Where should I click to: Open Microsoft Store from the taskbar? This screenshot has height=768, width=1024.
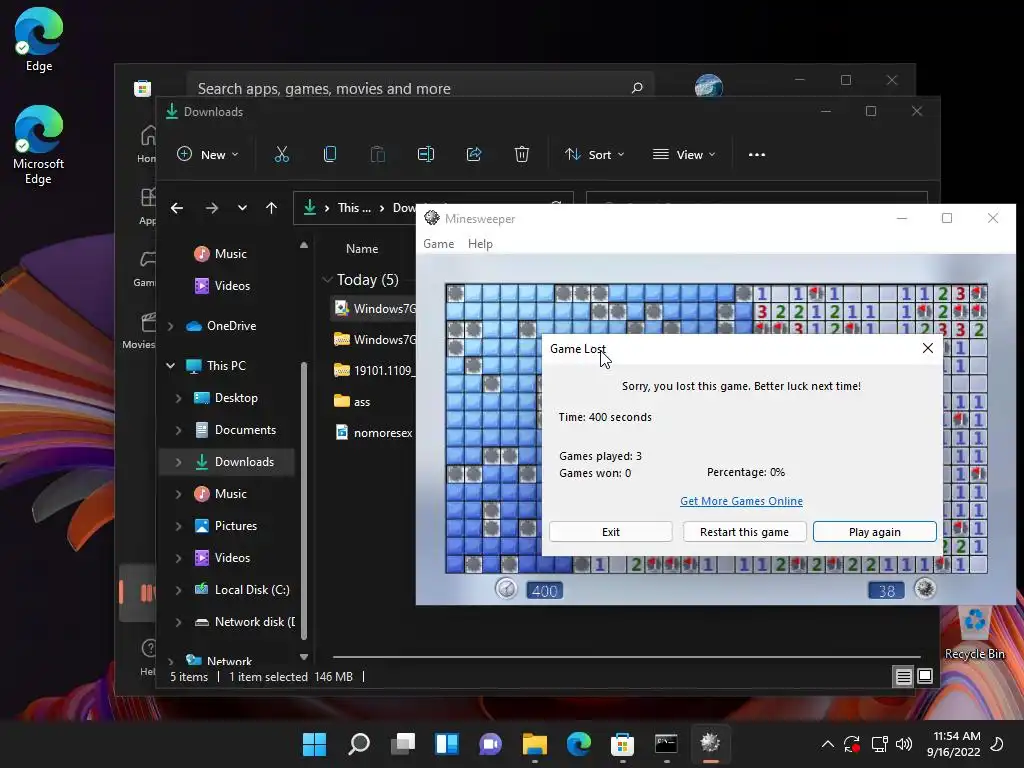click(622, 744)
